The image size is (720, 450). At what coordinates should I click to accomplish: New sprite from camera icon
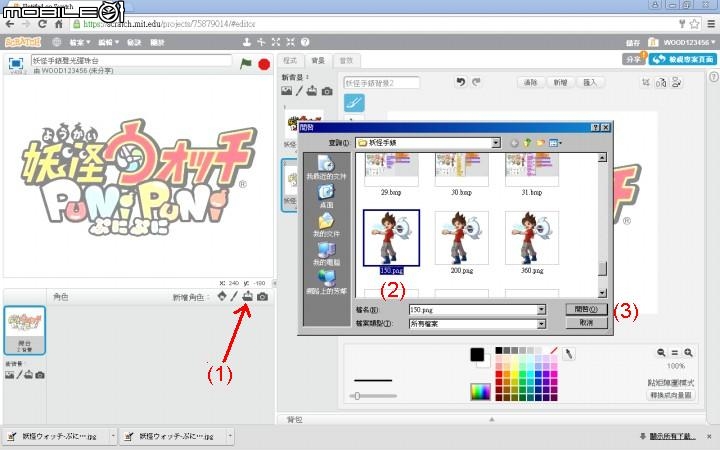coord(262,297)
